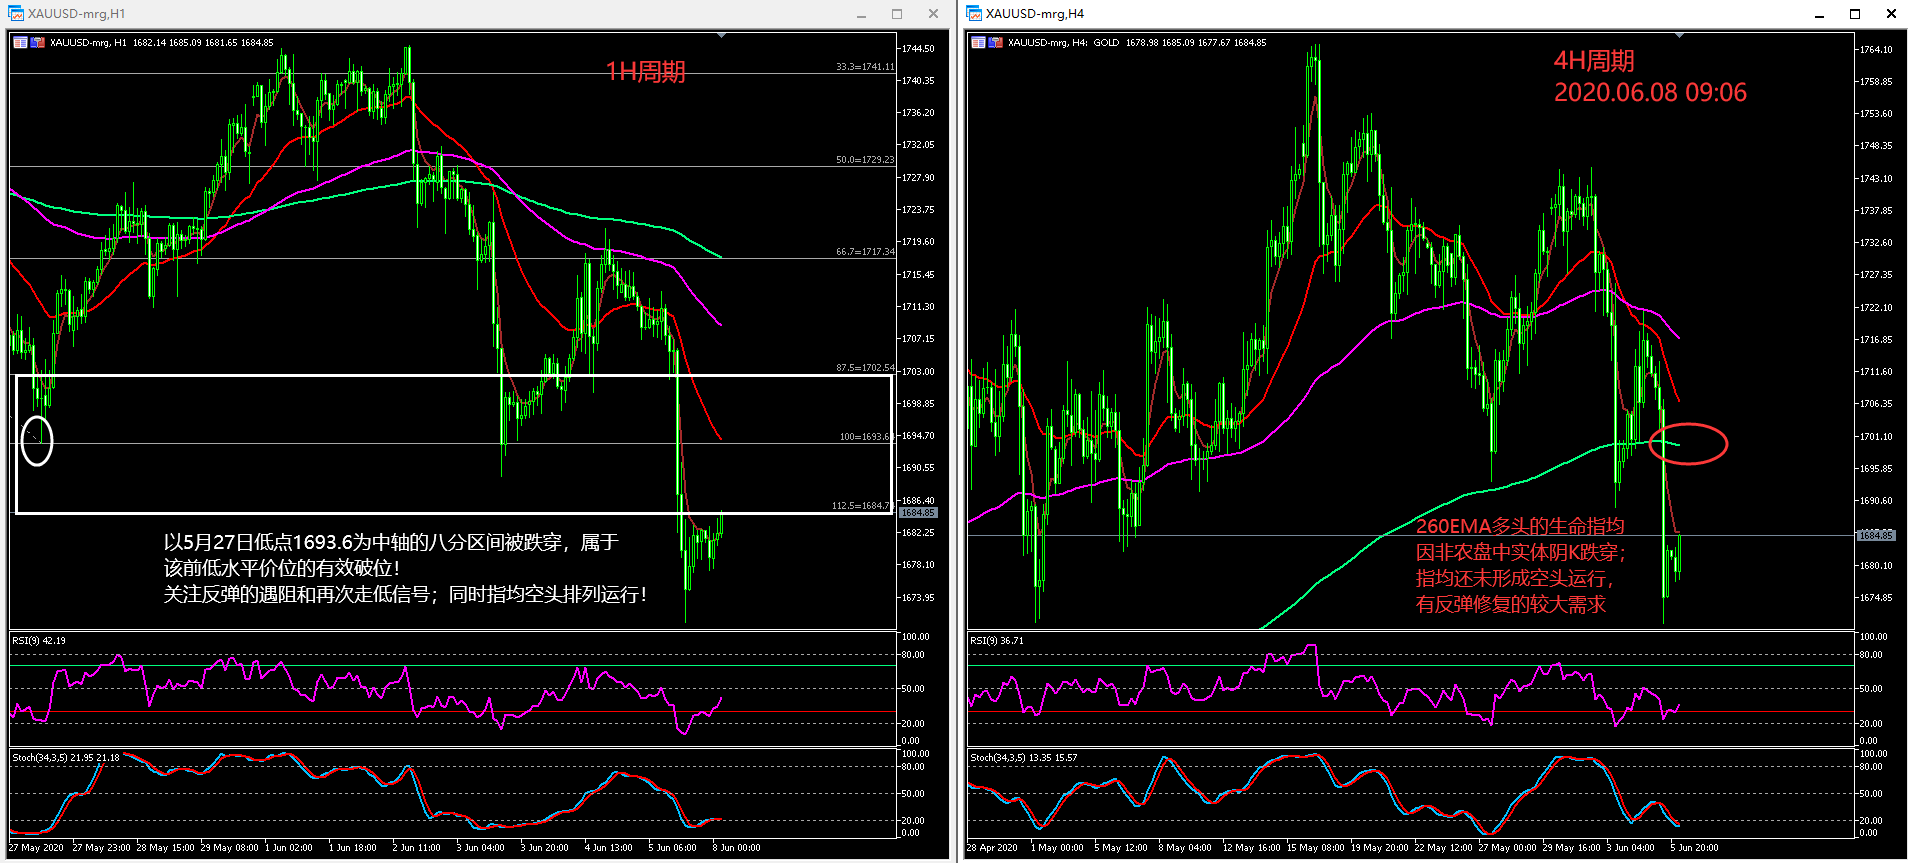The height and width of the screenshot is (863, 1914).
Task: Select the XAUUSD-mrg,H4 window title text
Action: point(1035,14)
